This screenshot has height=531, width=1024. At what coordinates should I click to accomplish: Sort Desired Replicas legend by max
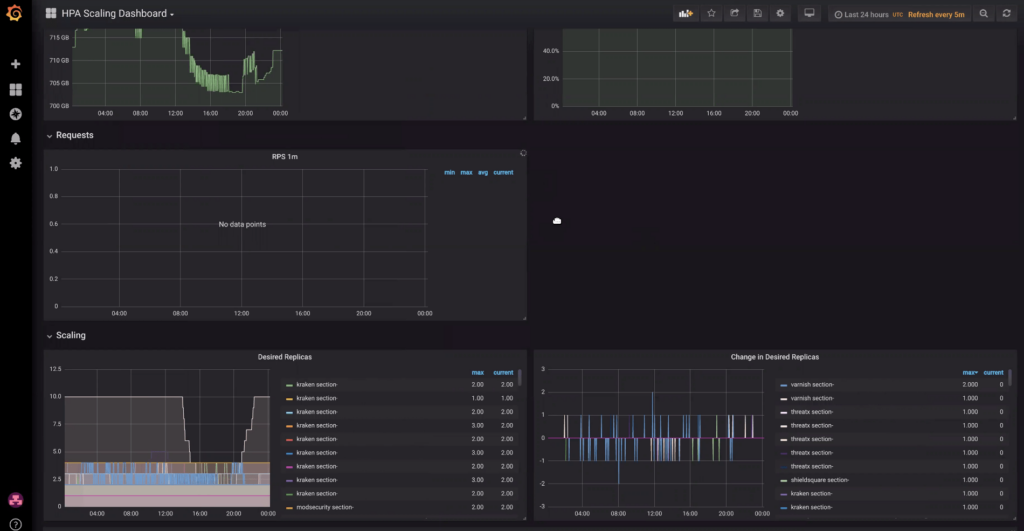(x=477, y=373)
